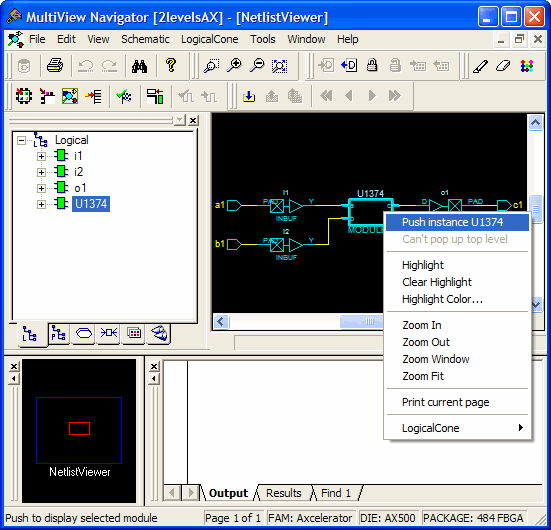Expand the U1374 tree node
The image size is (551, 530).
[41, 204]
